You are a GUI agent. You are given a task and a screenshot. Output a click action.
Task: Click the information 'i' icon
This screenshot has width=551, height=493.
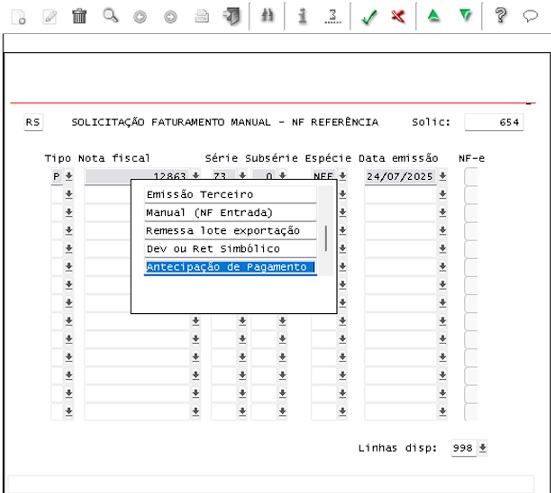tap(302, 16)
